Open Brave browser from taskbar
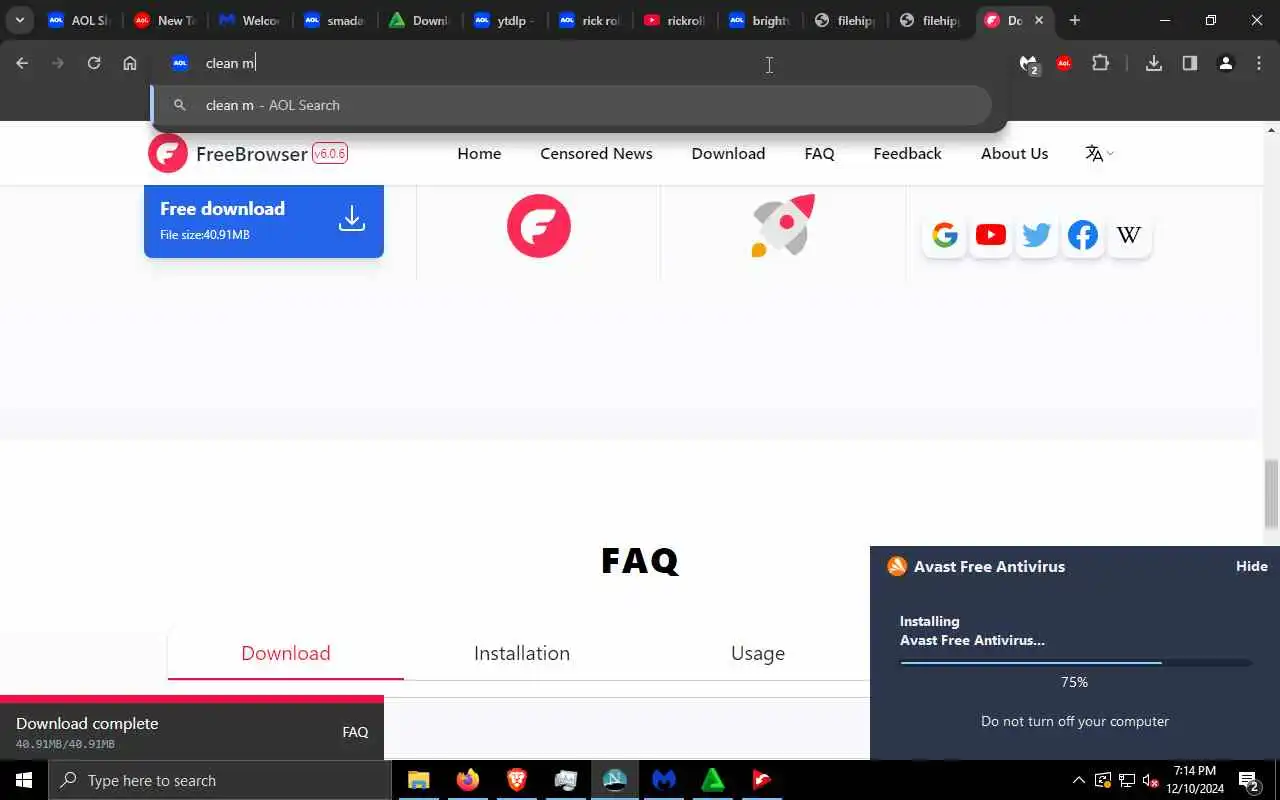 coord(517,780)
